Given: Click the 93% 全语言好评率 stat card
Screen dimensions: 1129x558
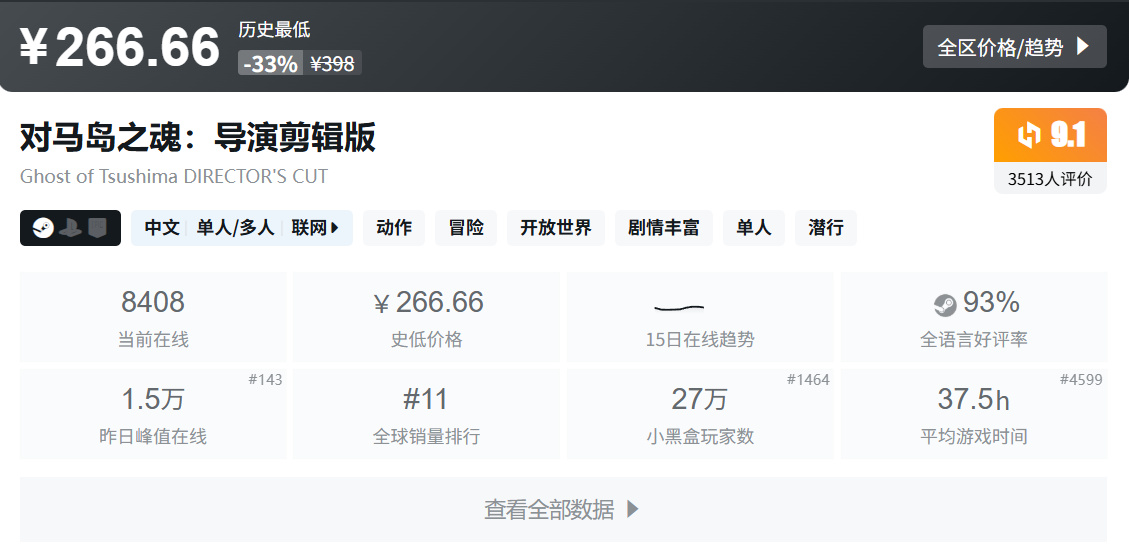Looking at the screenshot, I should pos(973,317).
